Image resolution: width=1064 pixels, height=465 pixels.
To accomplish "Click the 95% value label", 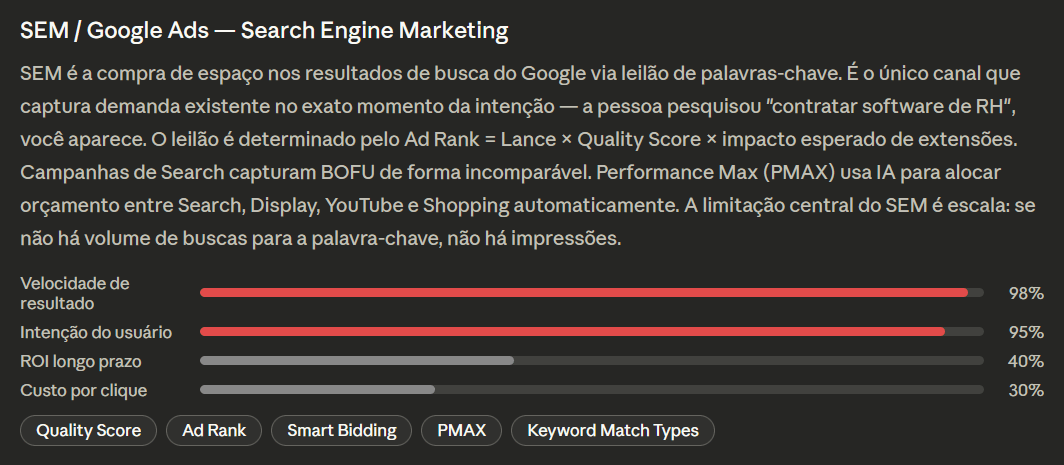I will pos(1025,333).
